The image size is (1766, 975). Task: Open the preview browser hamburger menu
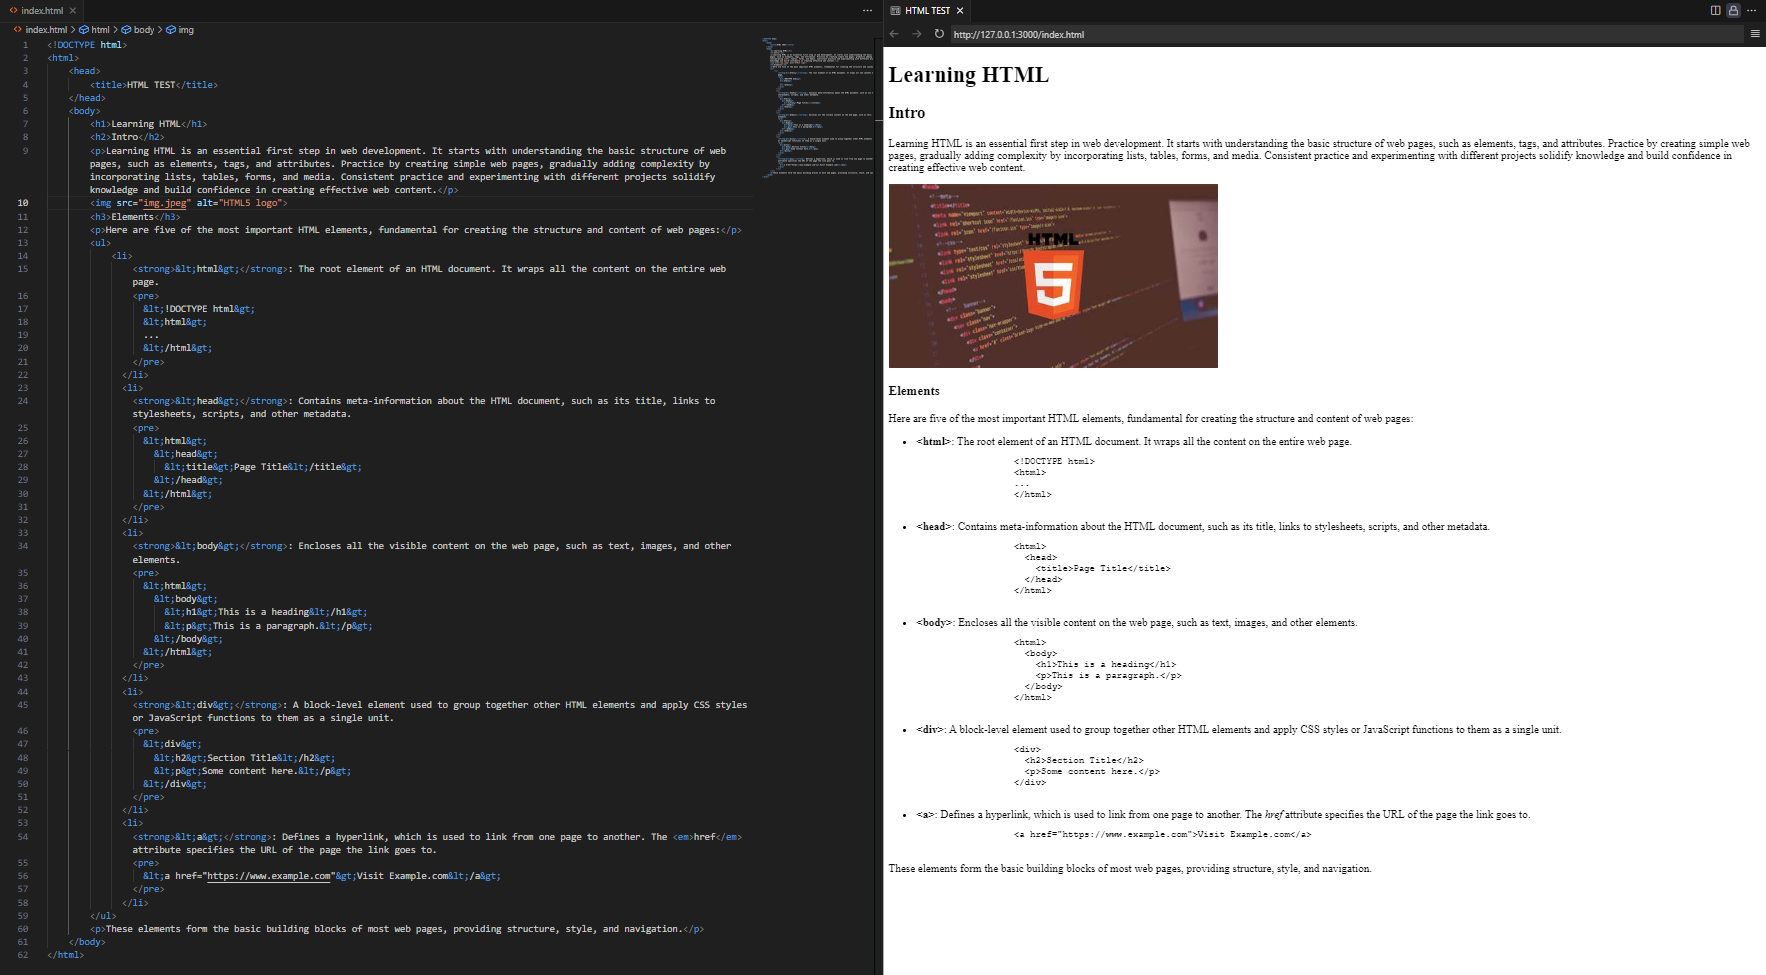point(1755,34)
